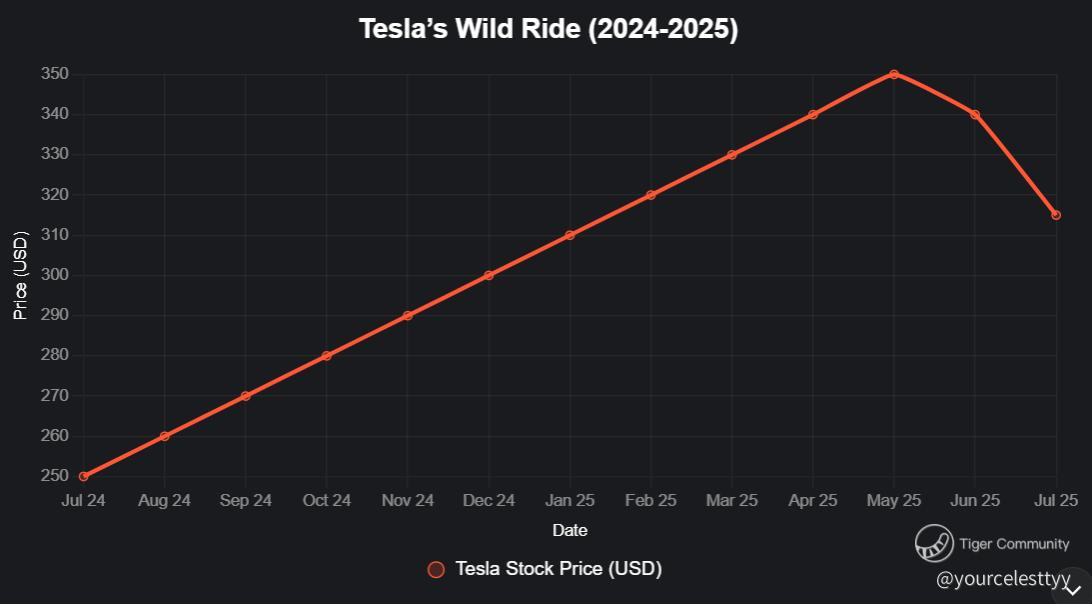Viewport: 1092px width, 604px height.
Task: Select the Jan 25 data point at 310
Action: click(570, 235)
